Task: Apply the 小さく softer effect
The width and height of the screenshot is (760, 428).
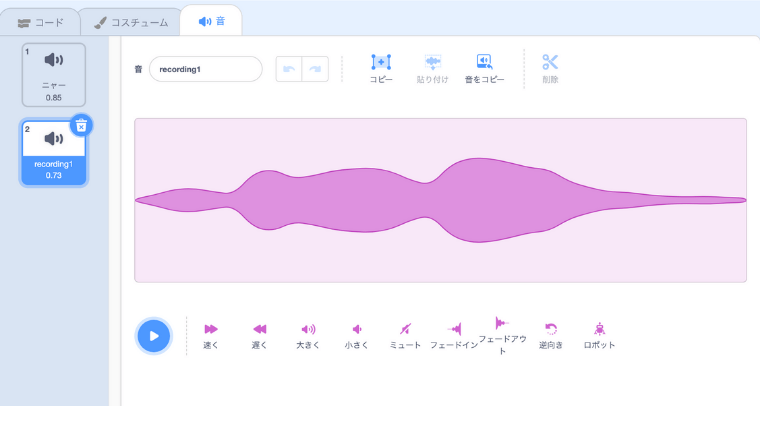Action: 356,336
